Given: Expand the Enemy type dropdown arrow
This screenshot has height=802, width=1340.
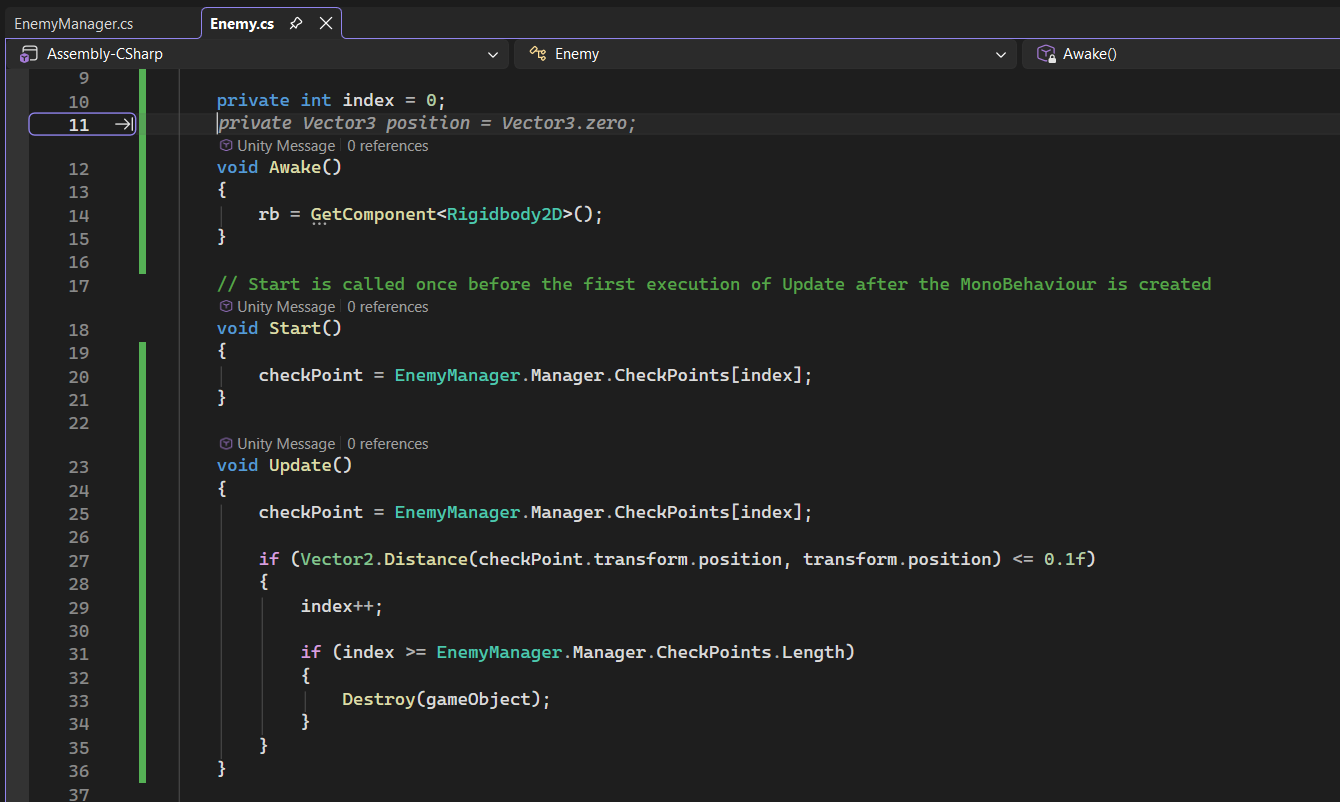Looking at the screenshot, I should click(x=1001, y=55).
